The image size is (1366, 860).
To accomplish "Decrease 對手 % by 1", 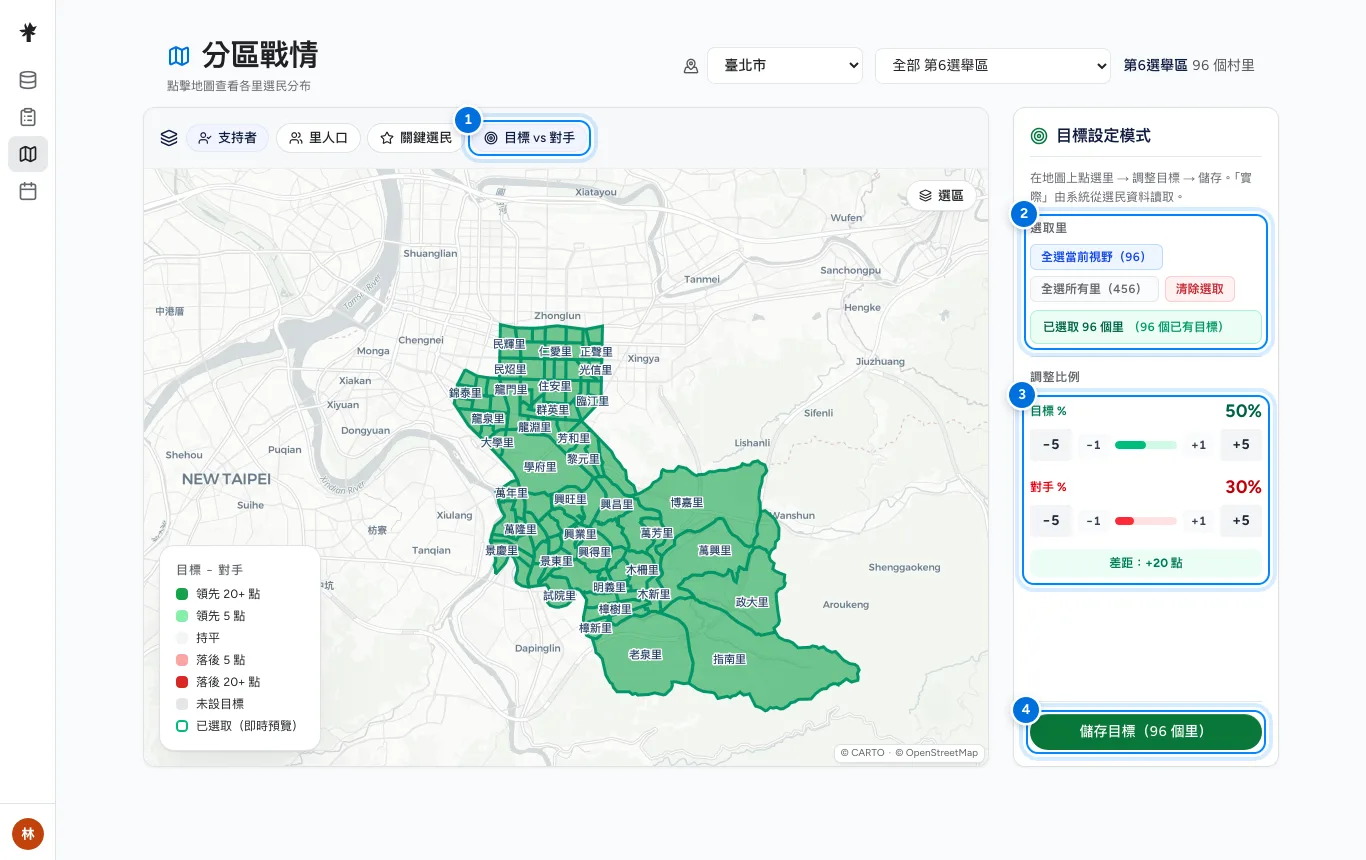I will tap(1093, 521).
